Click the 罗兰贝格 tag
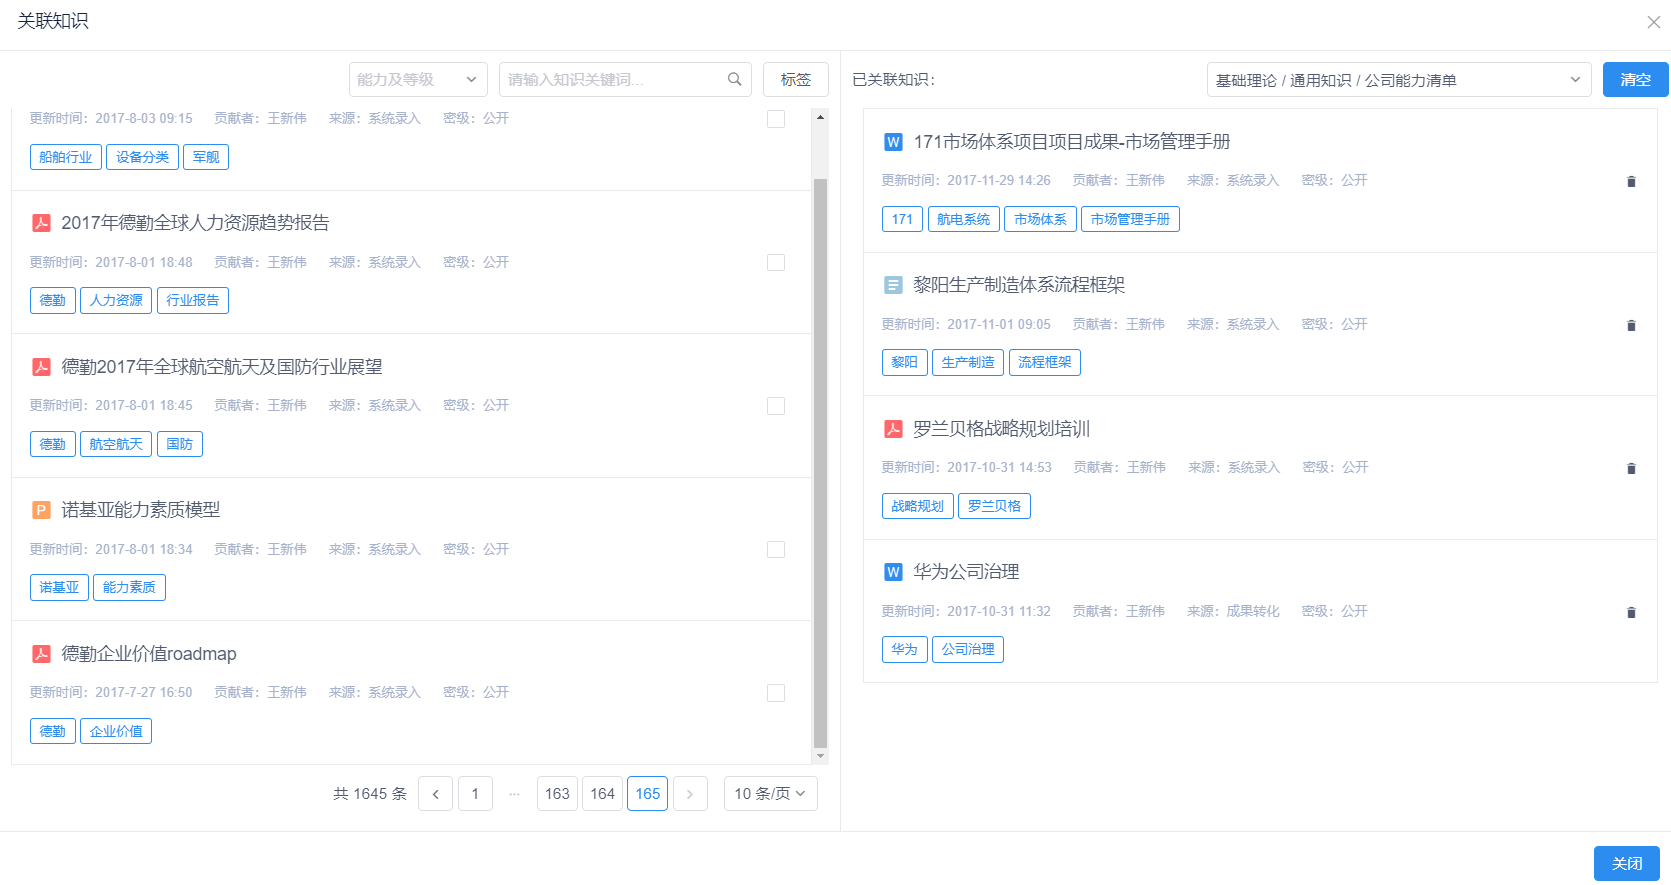This screenshot has height=885, width=1671. coord(994,506)
